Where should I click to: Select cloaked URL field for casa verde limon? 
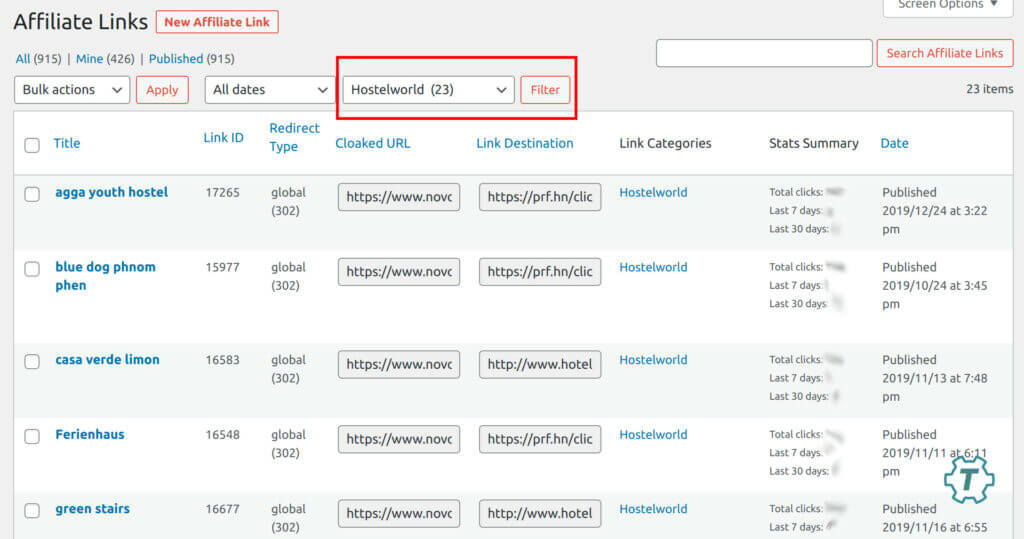pos(399,364)
